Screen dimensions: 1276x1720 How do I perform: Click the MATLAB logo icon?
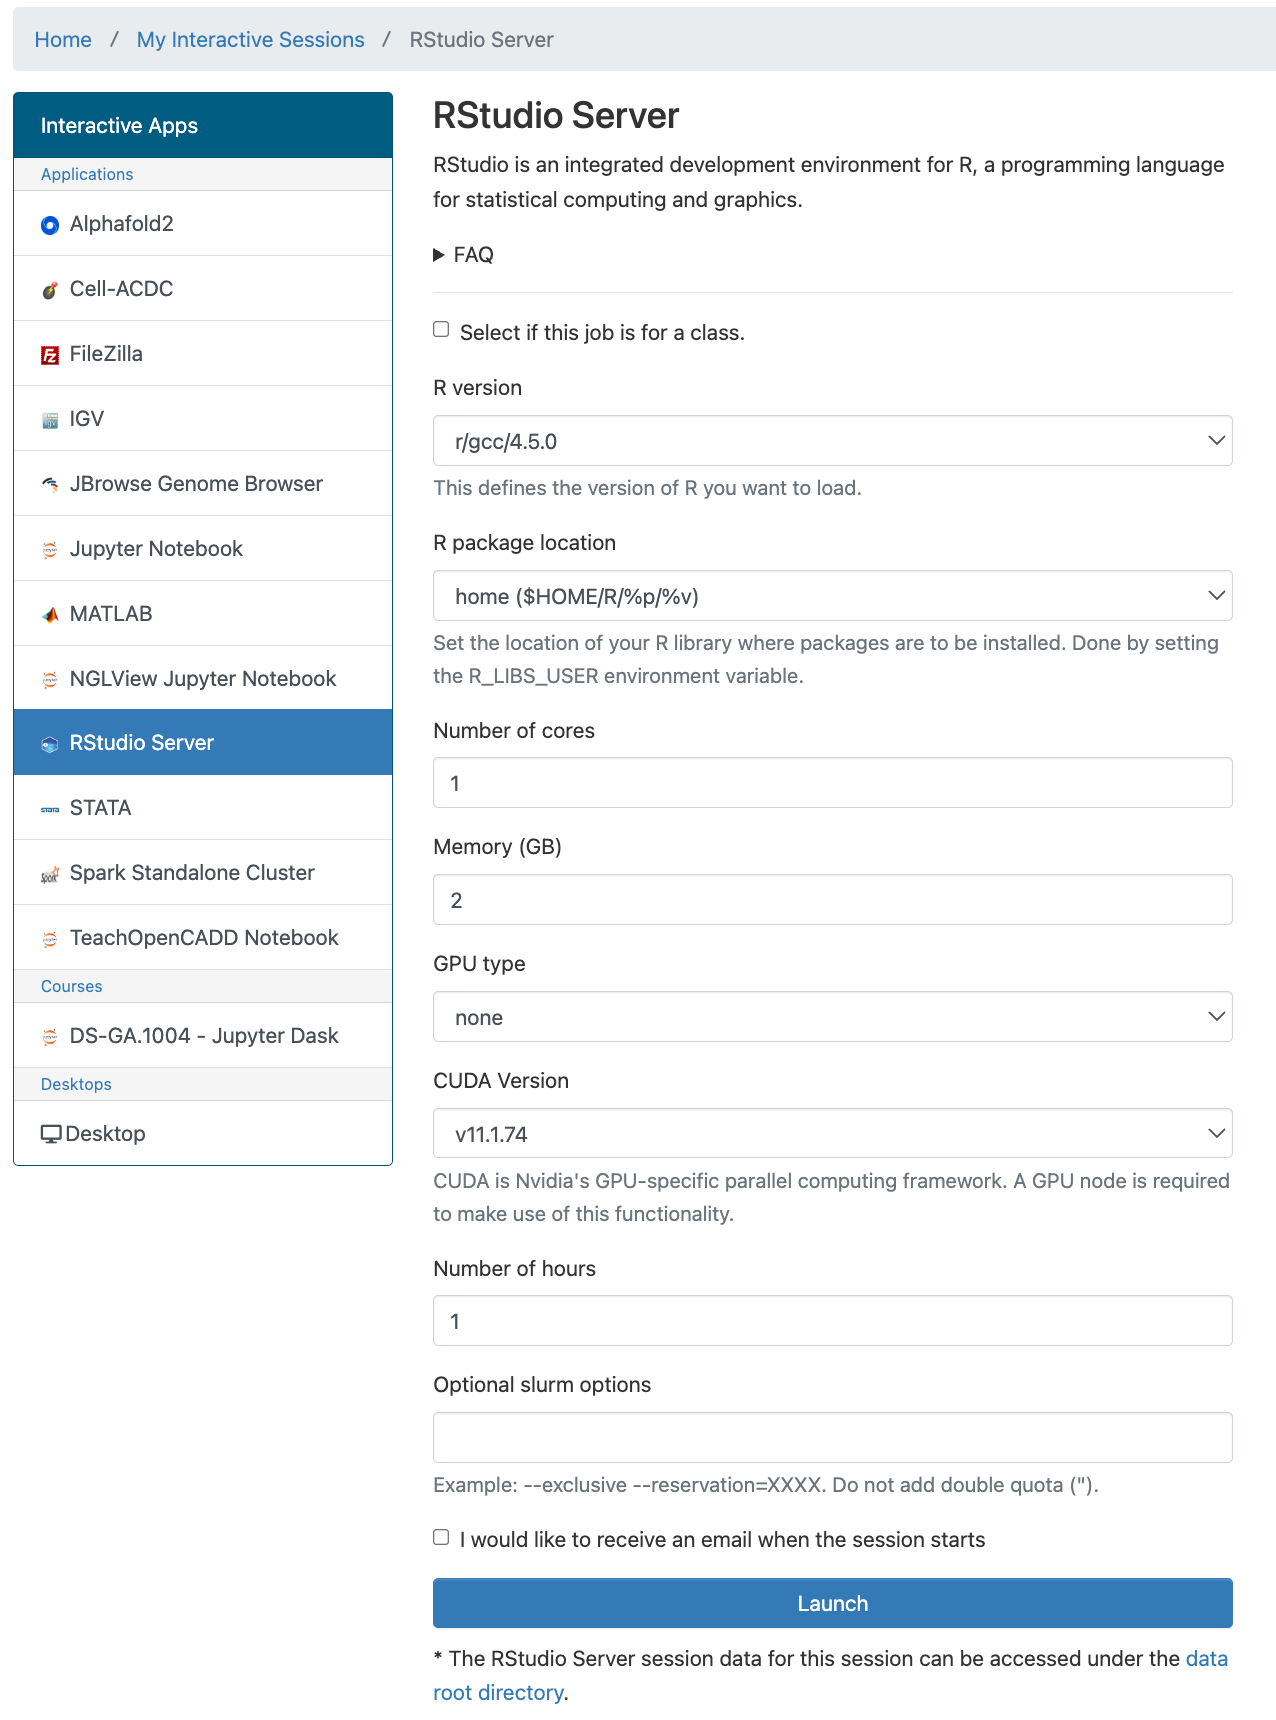[50, 615]
